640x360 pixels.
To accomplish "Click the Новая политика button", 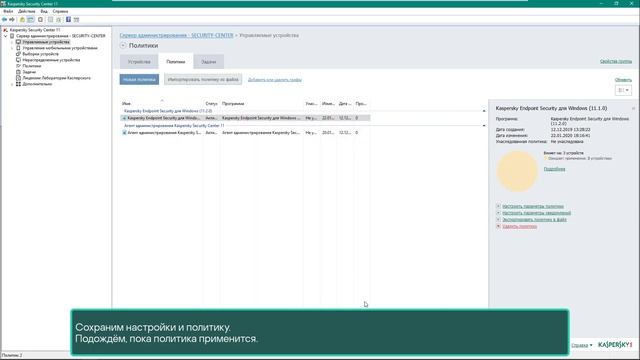I will click(x=139, y=80).
